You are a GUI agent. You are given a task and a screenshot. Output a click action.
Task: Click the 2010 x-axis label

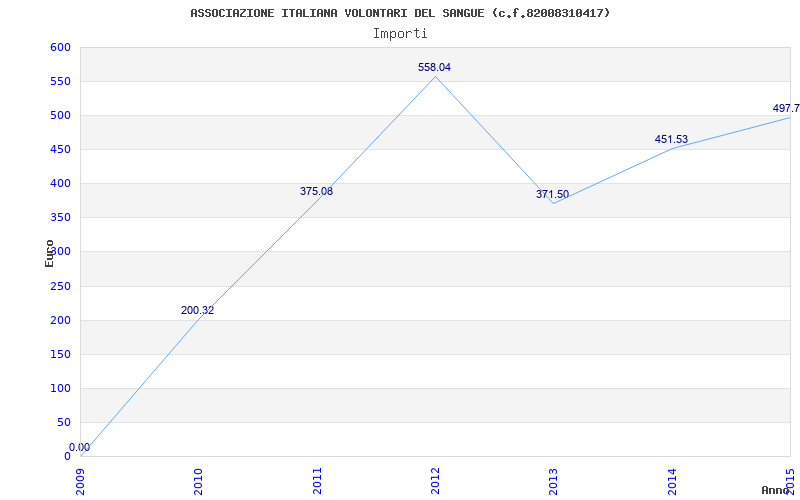198,481
